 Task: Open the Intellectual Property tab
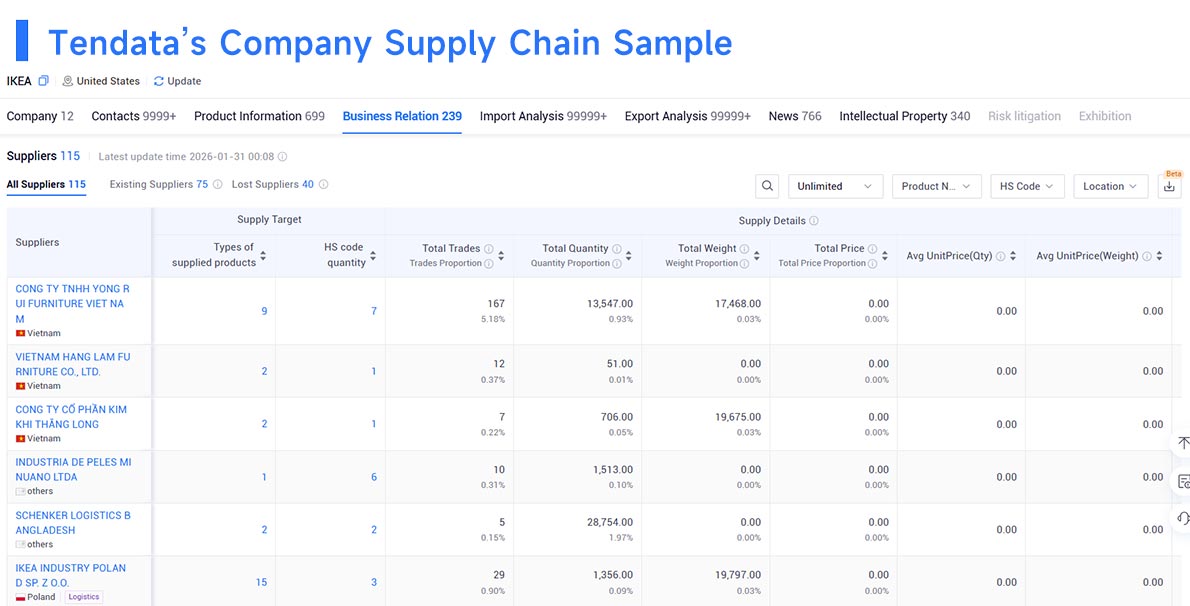pos(905,116)
